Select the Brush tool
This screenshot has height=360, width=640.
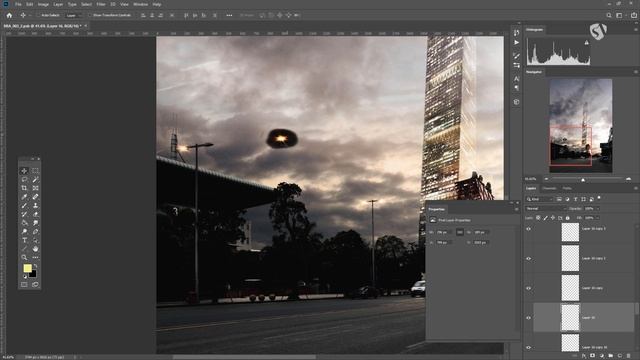click(x=24, y=206)
